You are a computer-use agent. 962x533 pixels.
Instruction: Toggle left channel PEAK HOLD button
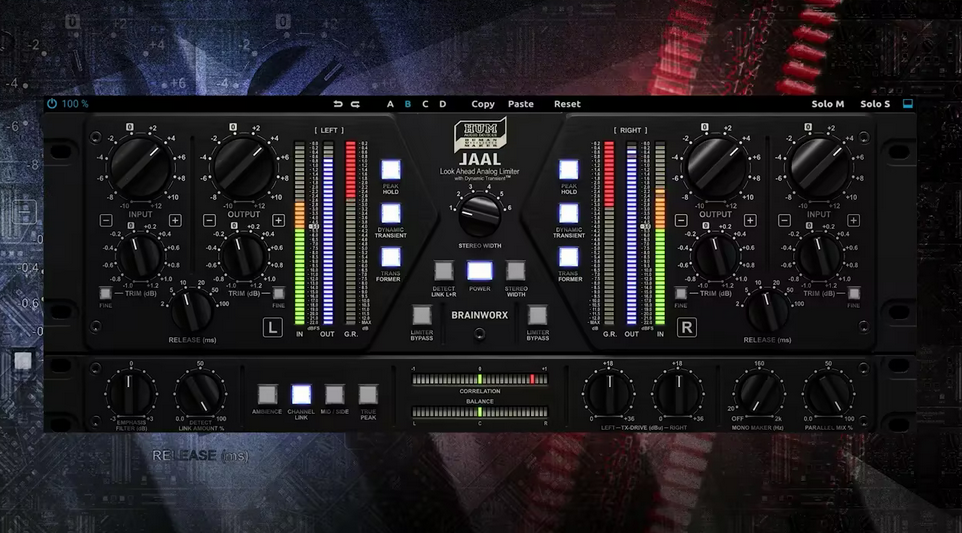[391, 170]
